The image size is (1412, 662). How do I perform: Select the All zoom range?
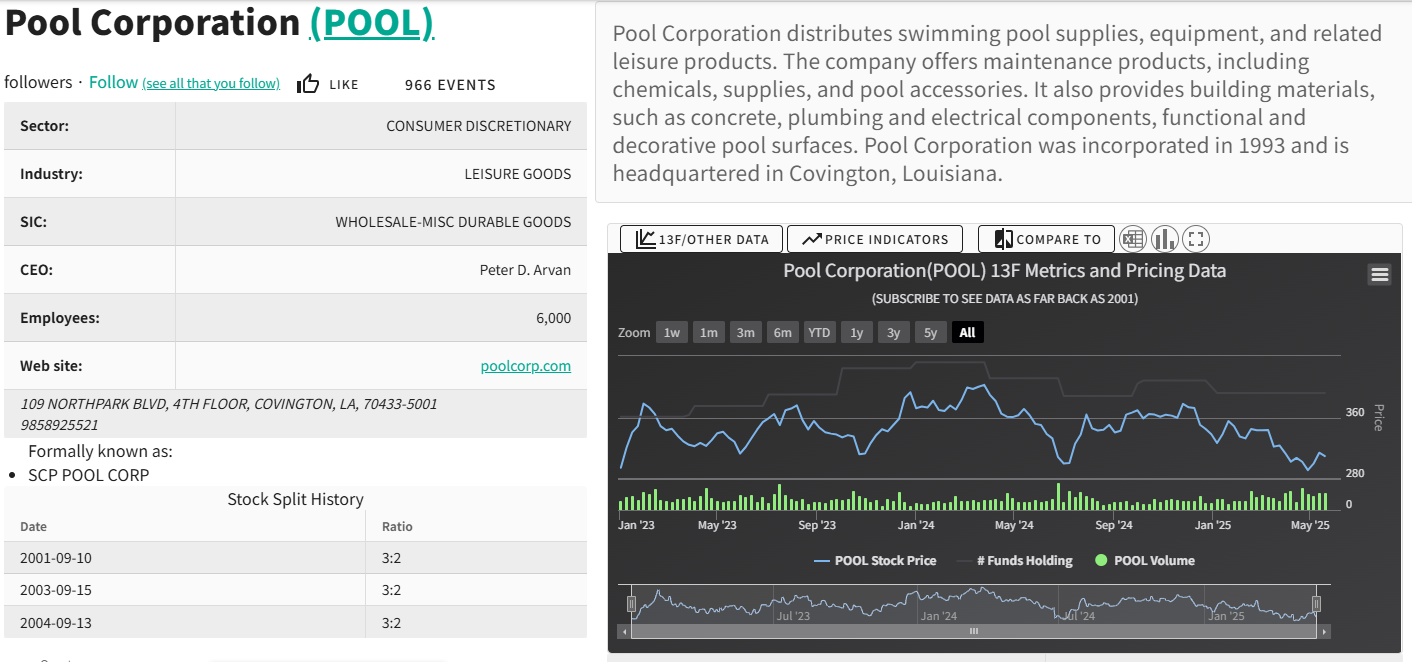[967, 333]
